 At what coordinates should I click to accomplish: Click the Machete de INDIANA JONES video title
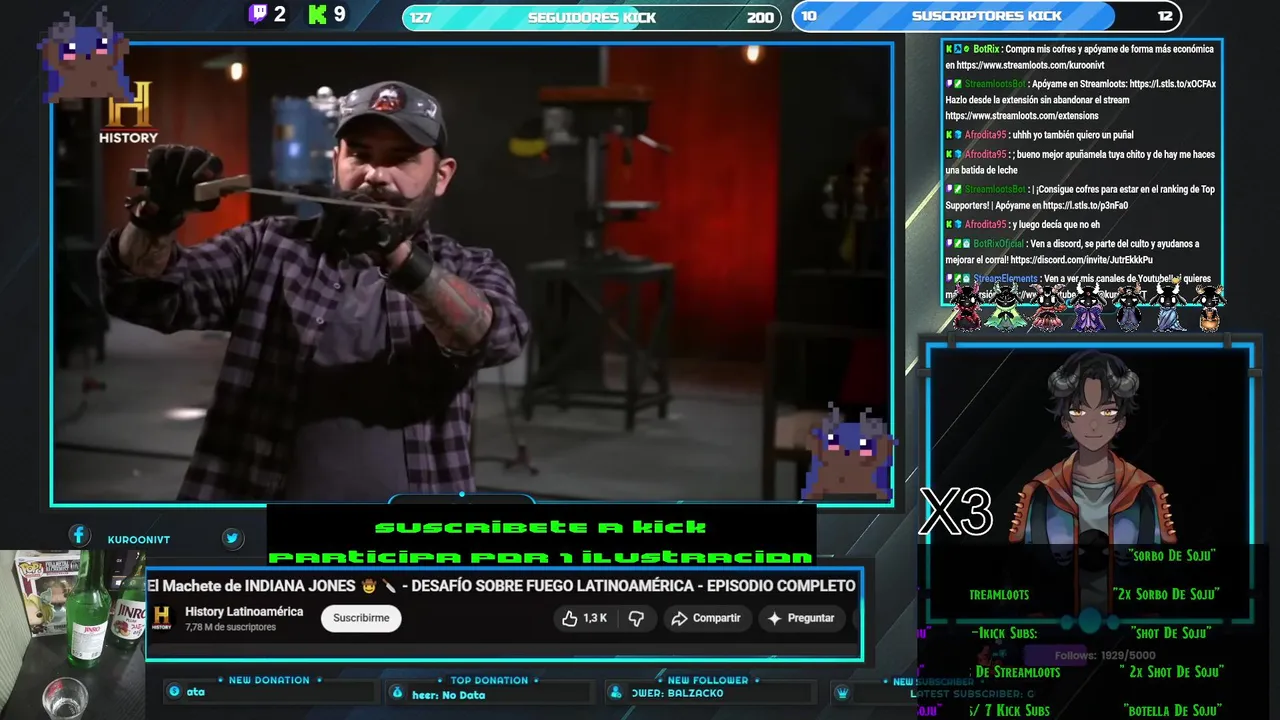point(501,586)
